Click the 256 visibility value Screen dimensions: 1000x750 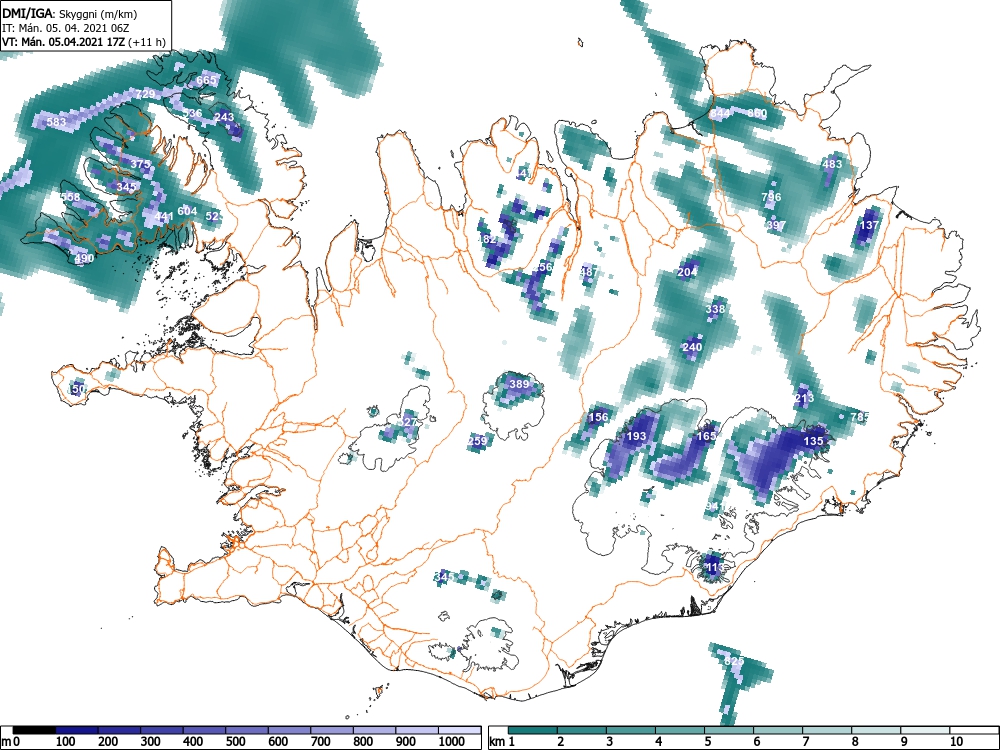click(543, 267)
